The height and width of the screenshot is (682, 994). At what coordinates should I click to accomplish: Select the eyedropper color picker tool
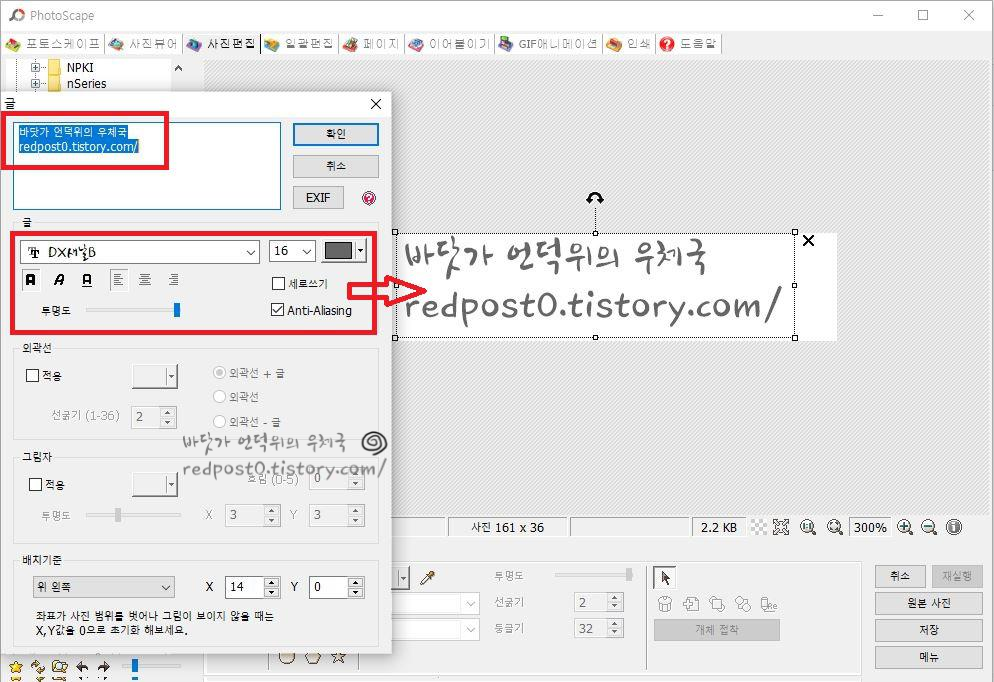click(428, 577)
